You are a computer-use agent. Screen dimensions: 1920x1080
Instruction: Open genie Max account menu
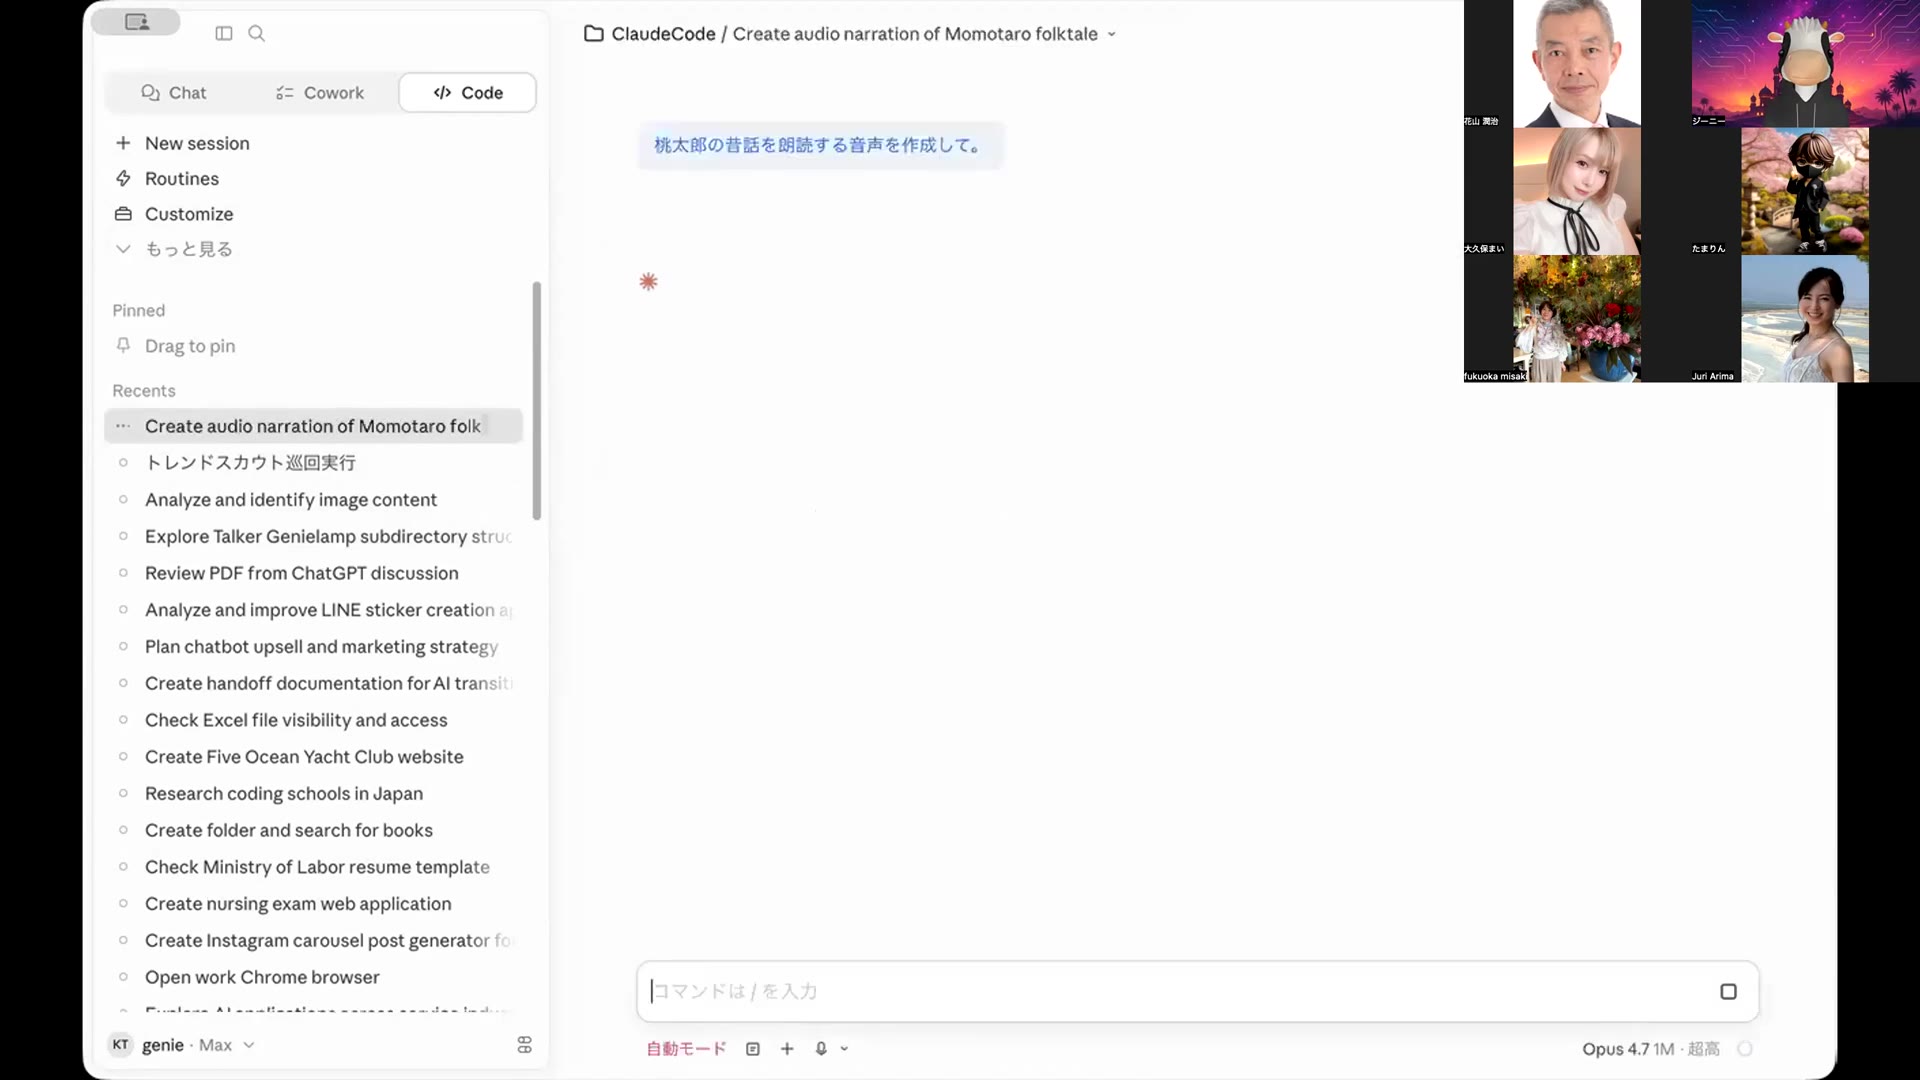(182, 1045)
